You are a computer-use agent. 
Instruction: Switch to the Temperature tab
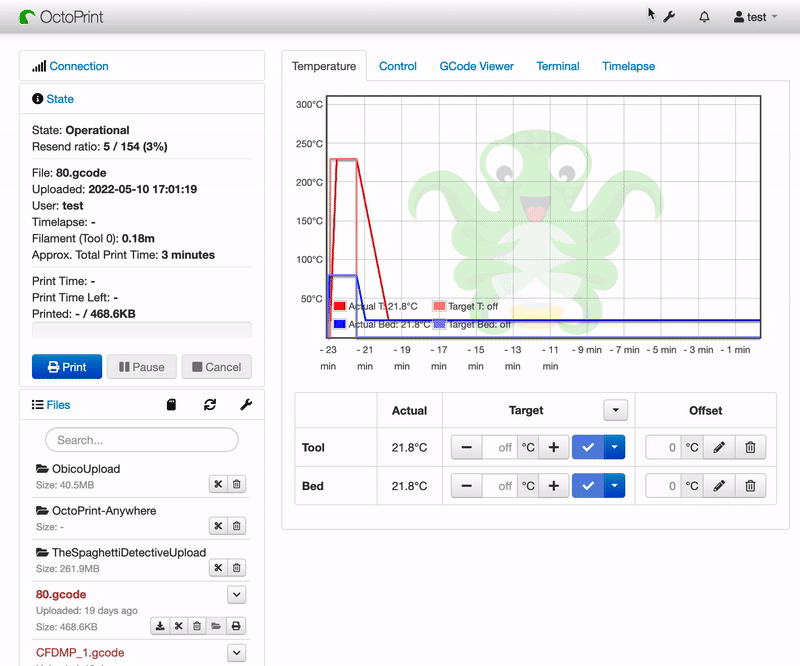(324, 66)
